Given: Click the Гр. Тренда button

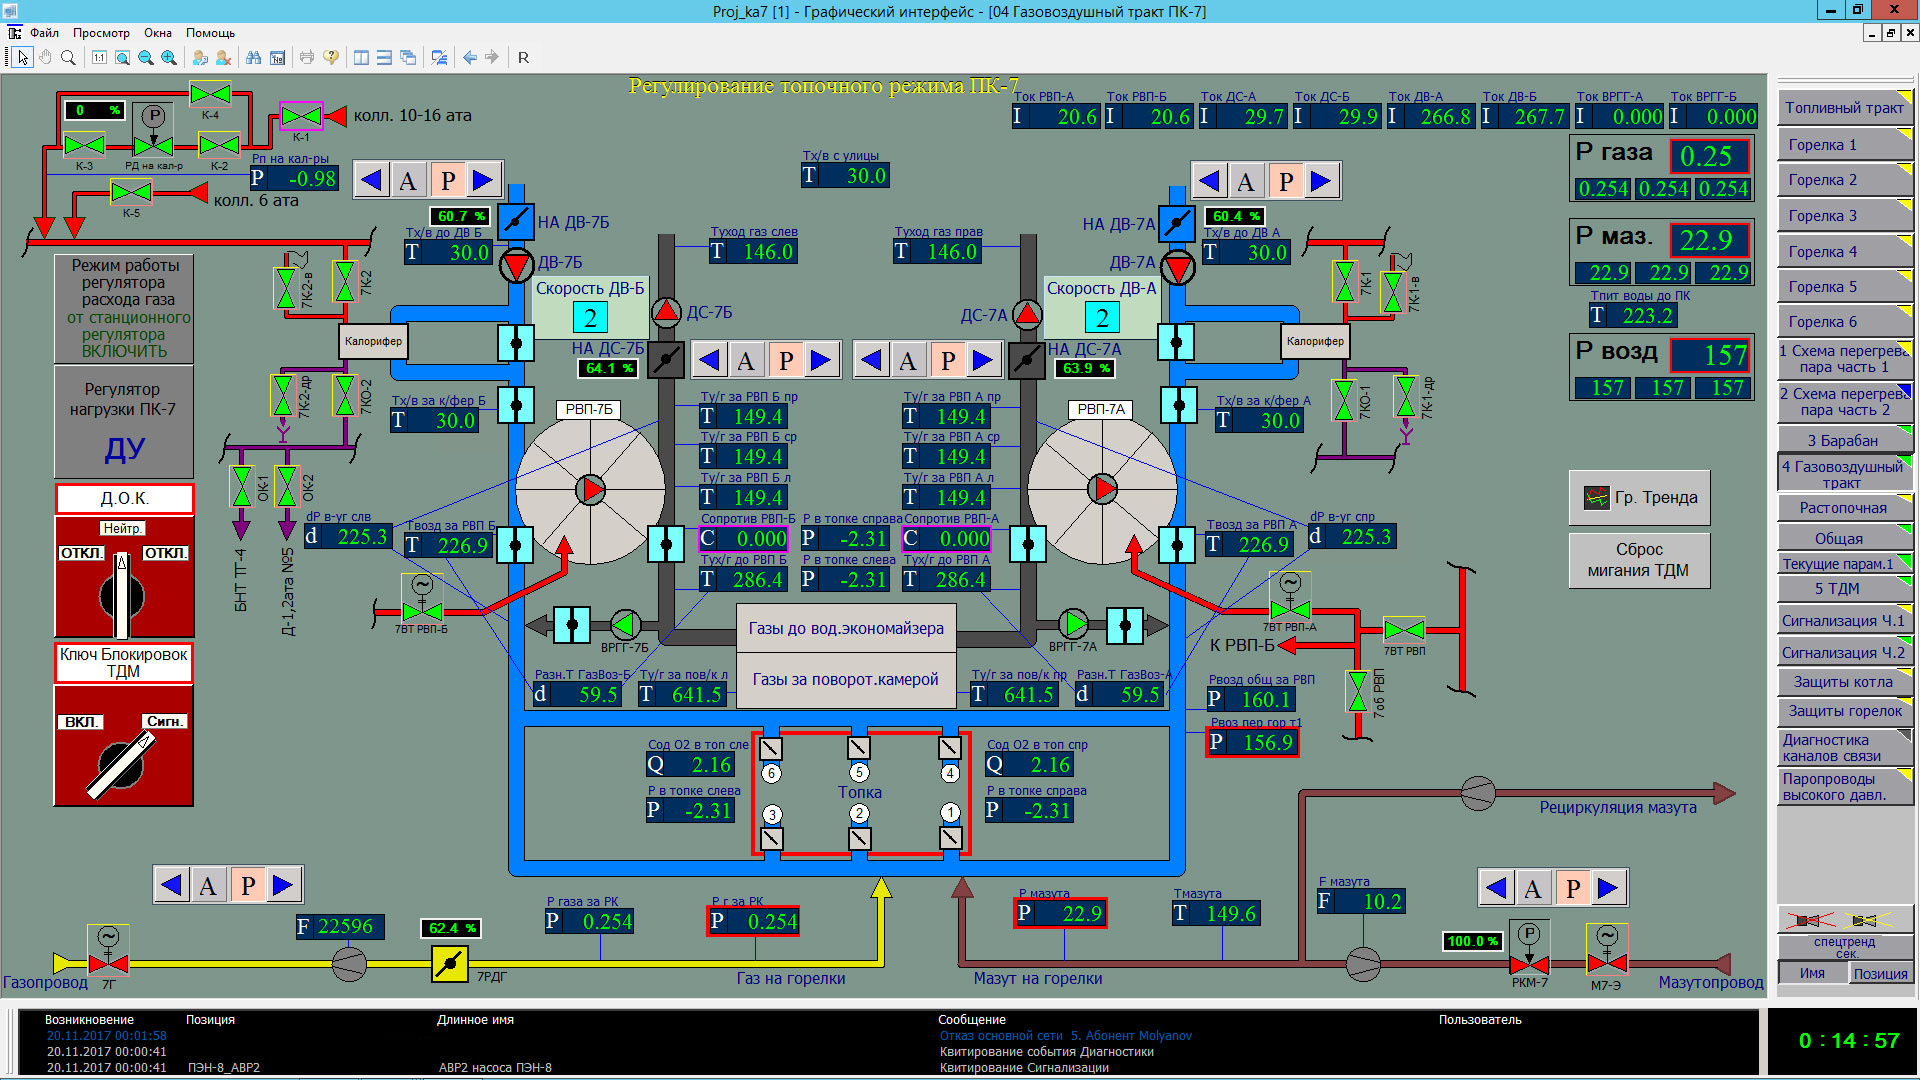Looking at the screenshot, I should [1639, 497].
